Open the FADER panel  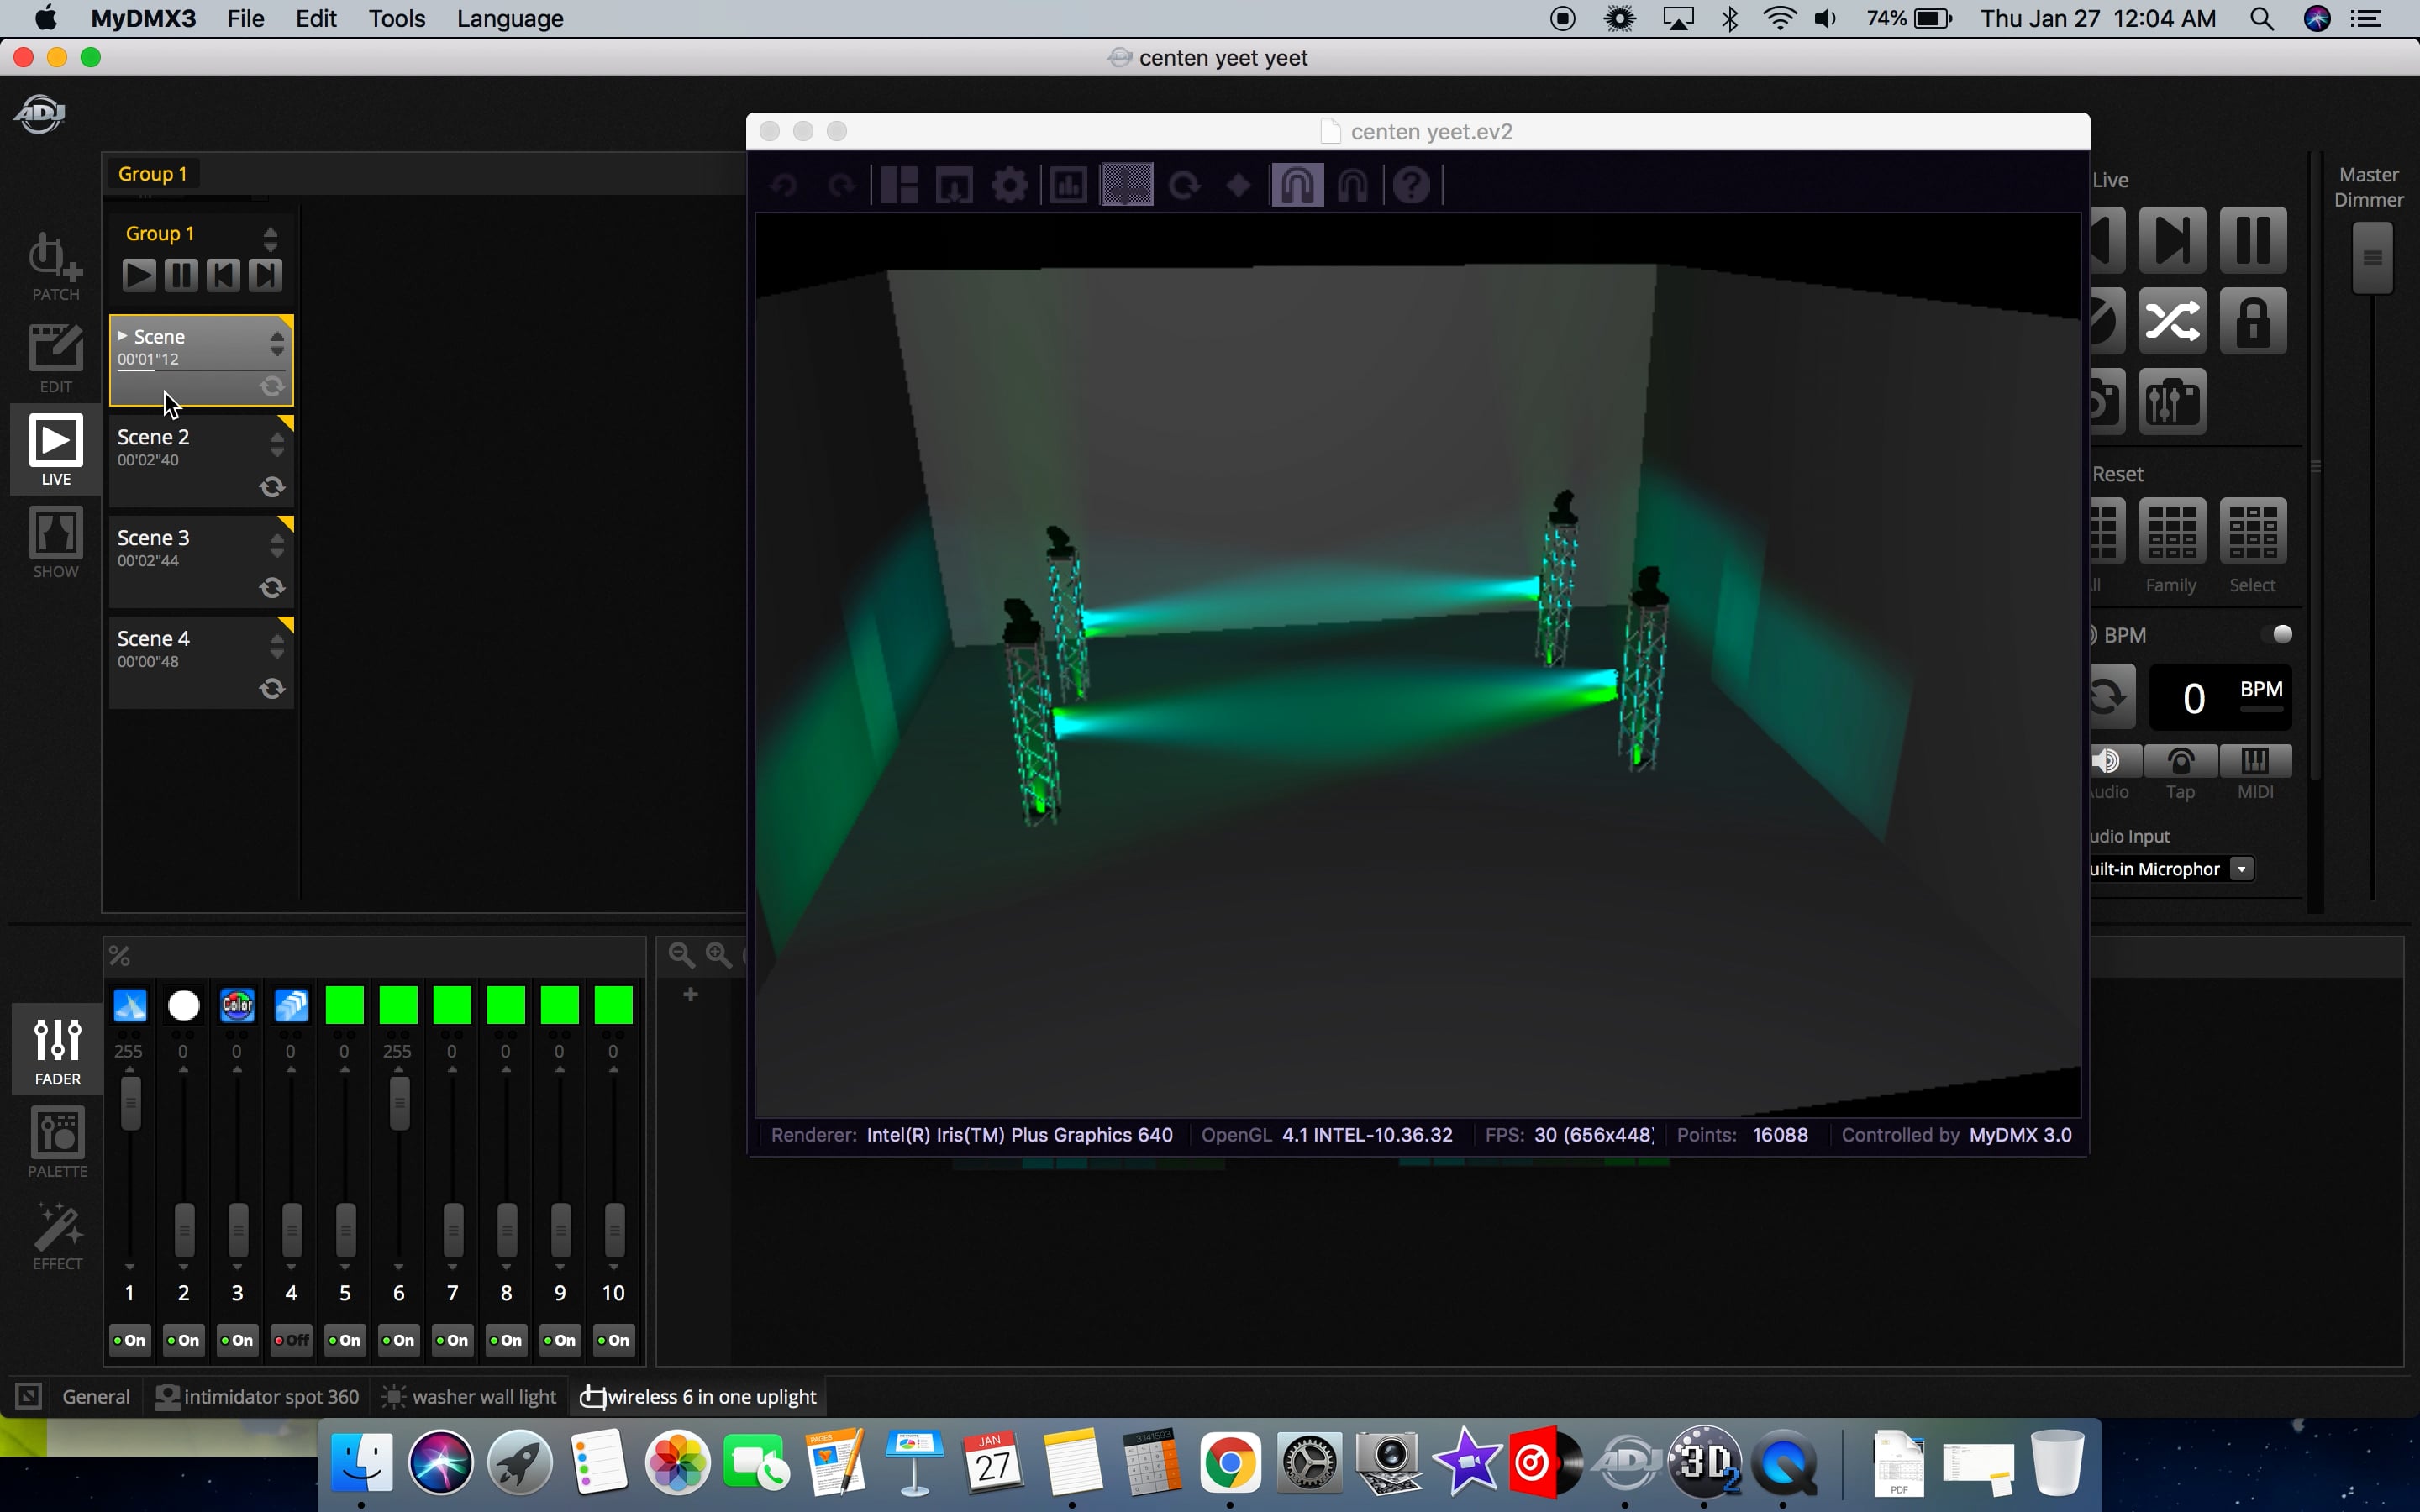point(57,1050)
